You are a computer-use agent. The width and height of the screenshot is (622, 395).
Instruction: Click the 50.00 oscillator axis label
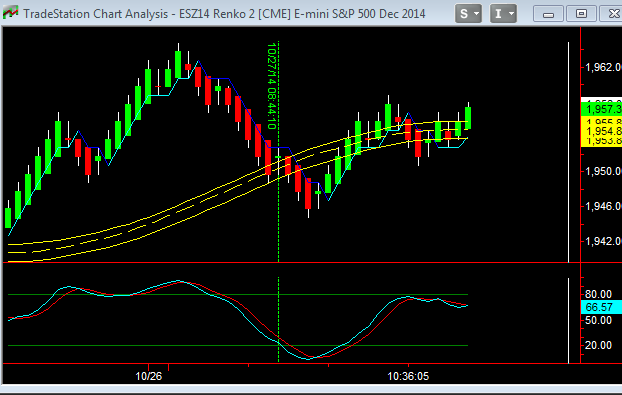coord(598,320)
